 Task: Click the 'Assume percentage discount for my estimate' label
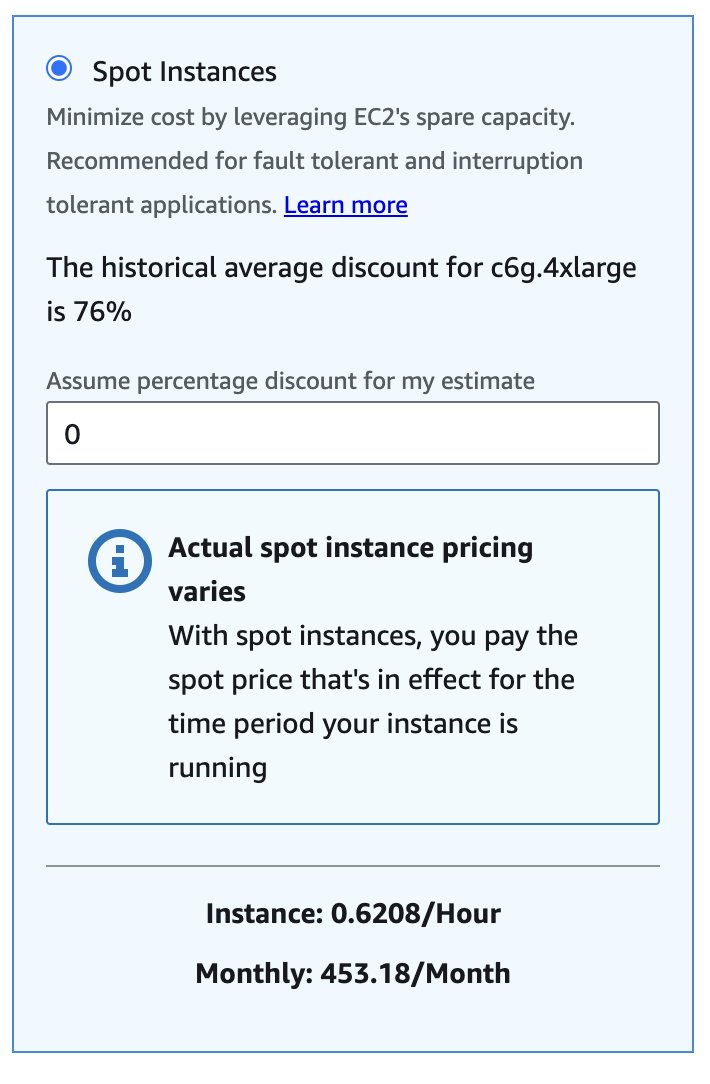pos(290,380)
